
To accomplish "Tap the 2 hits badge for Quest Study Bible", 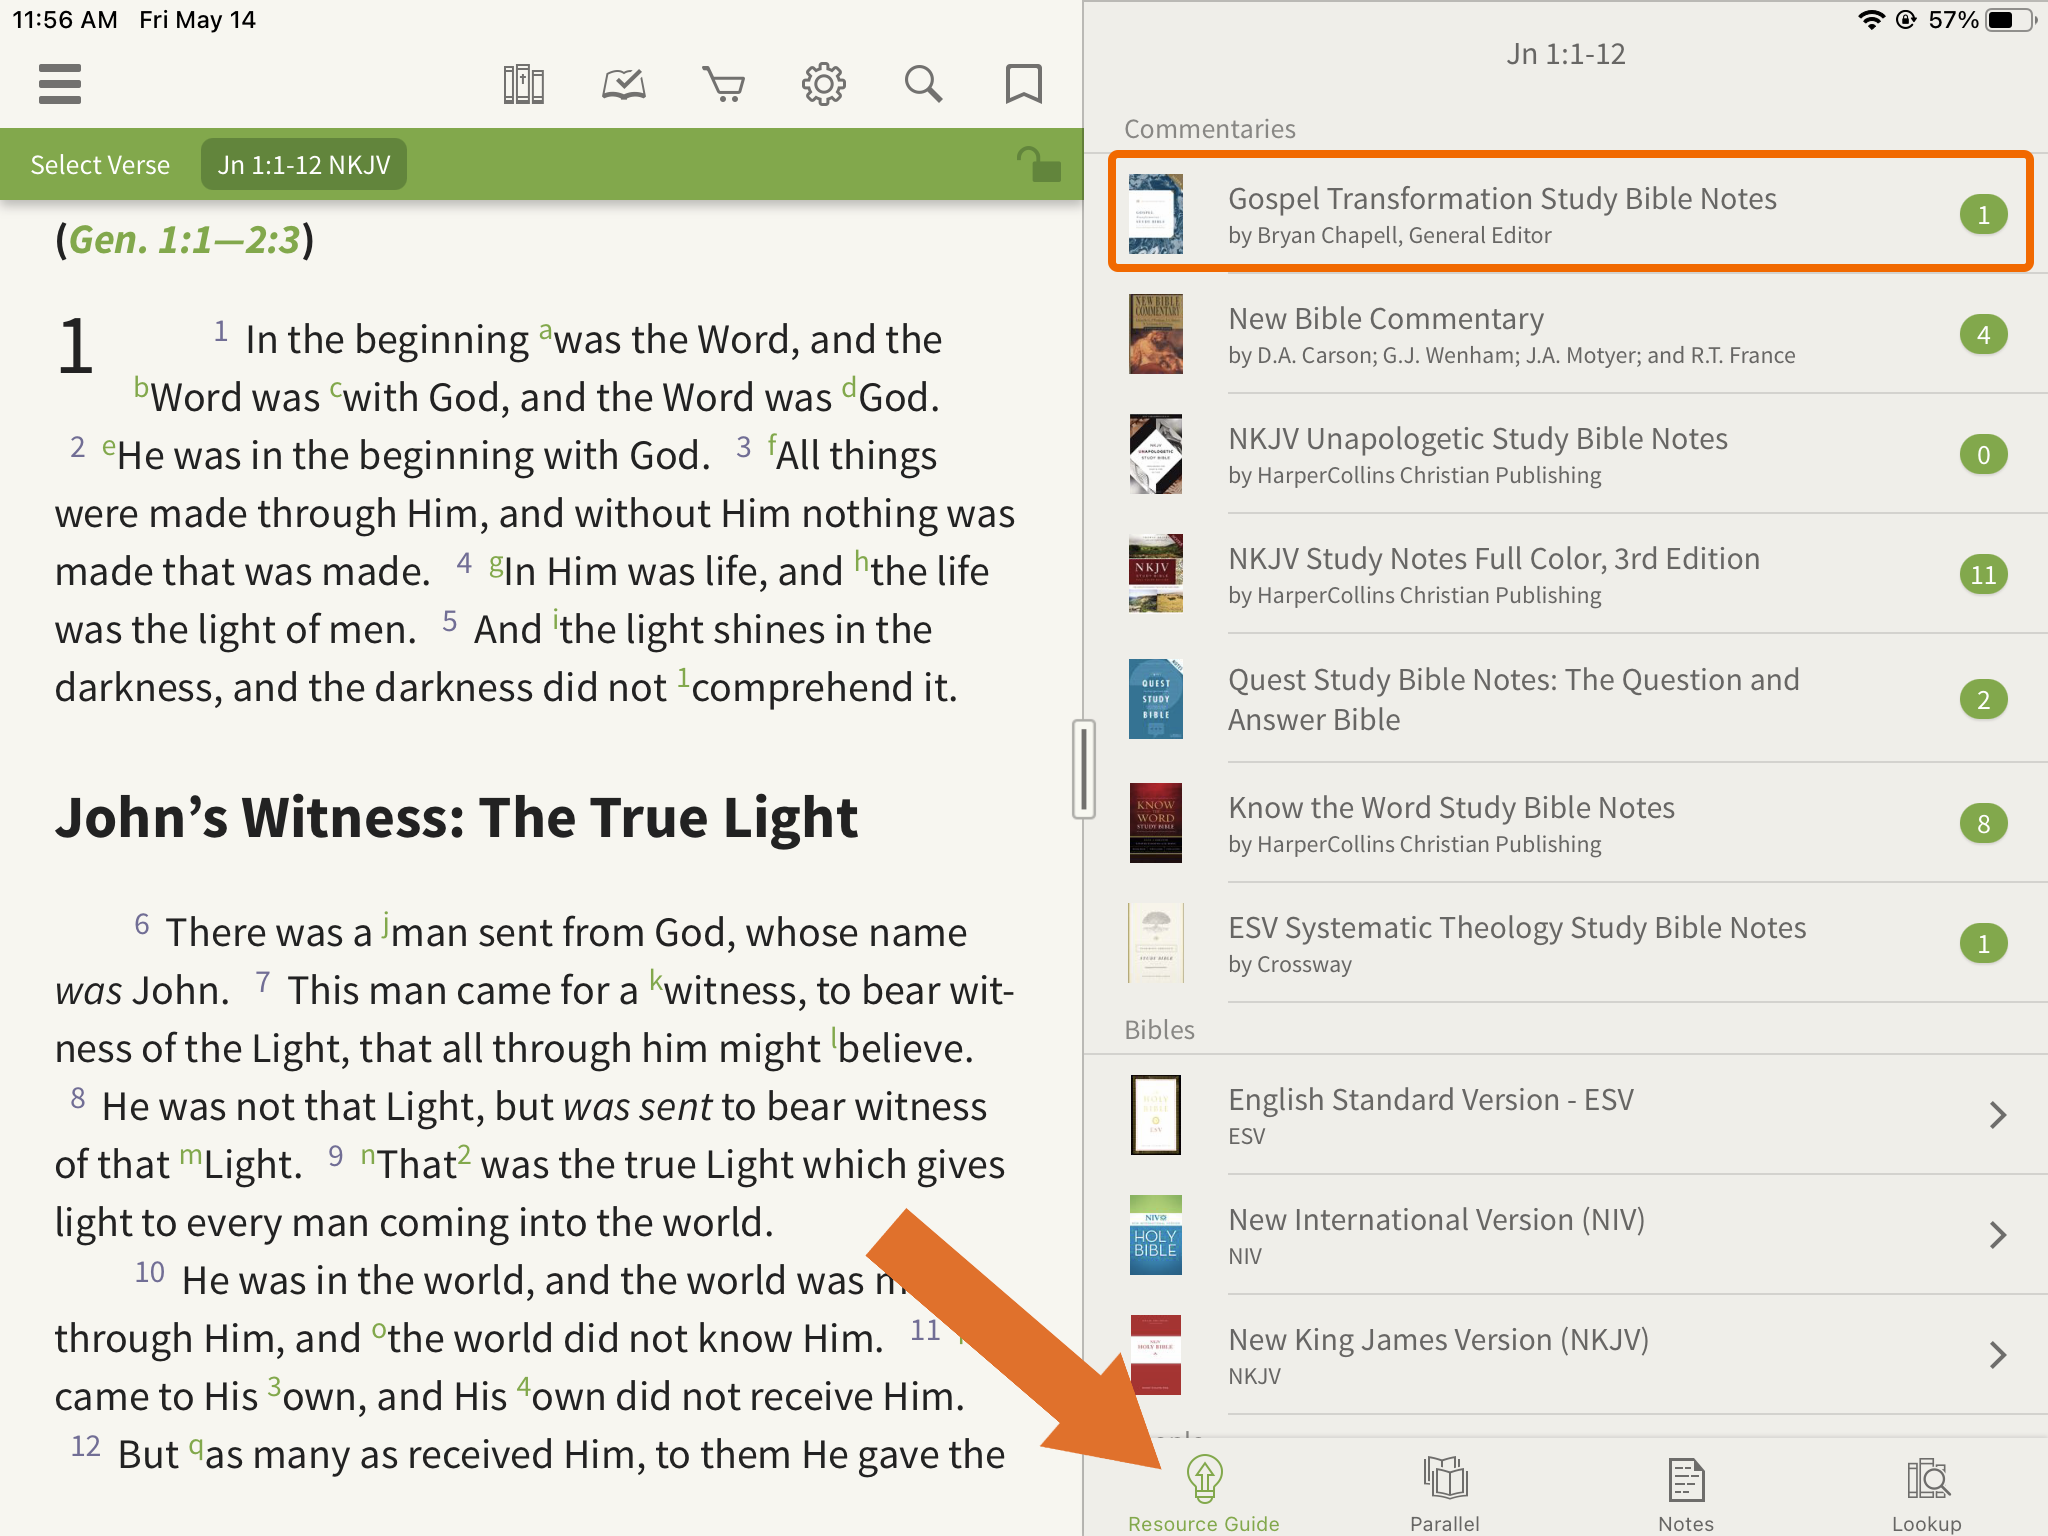I will tap(1983, 700).
